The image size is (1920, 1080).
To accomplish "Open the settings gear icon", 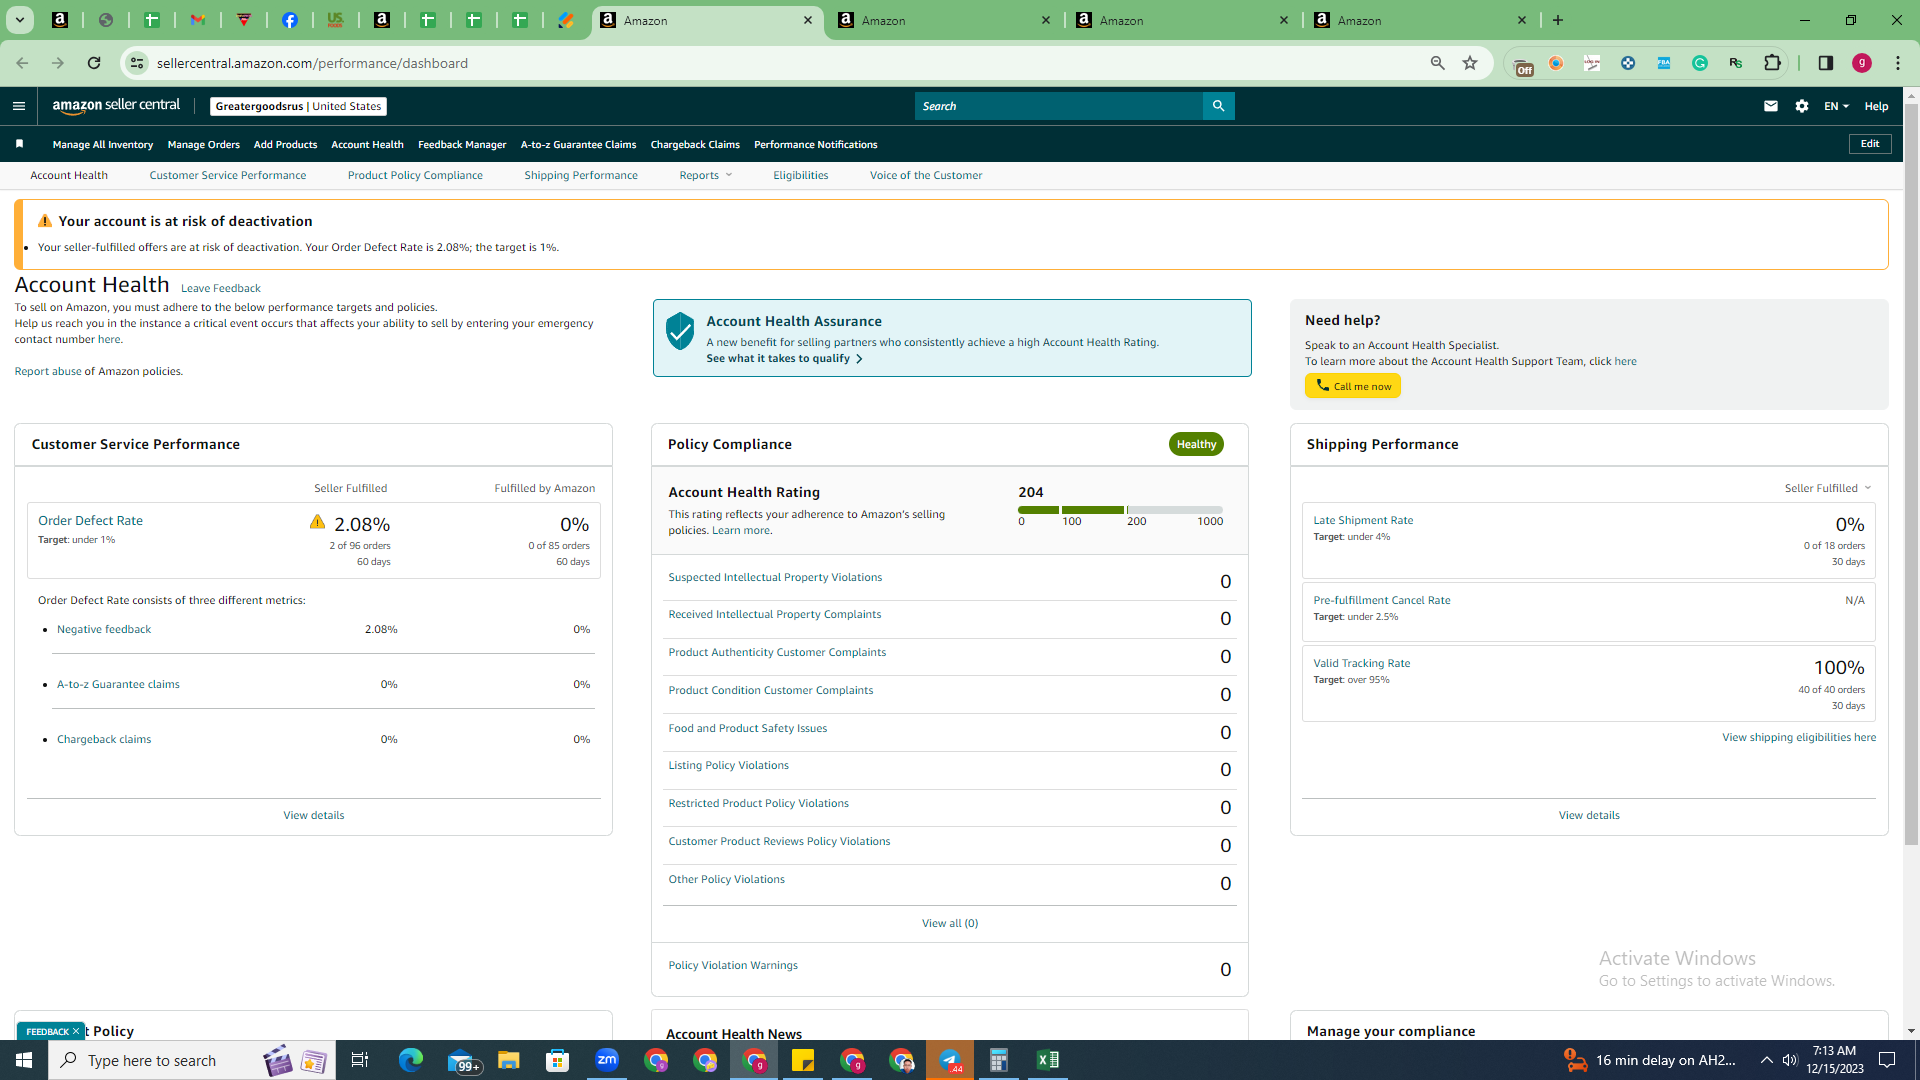I will (x=1802, y=106).
